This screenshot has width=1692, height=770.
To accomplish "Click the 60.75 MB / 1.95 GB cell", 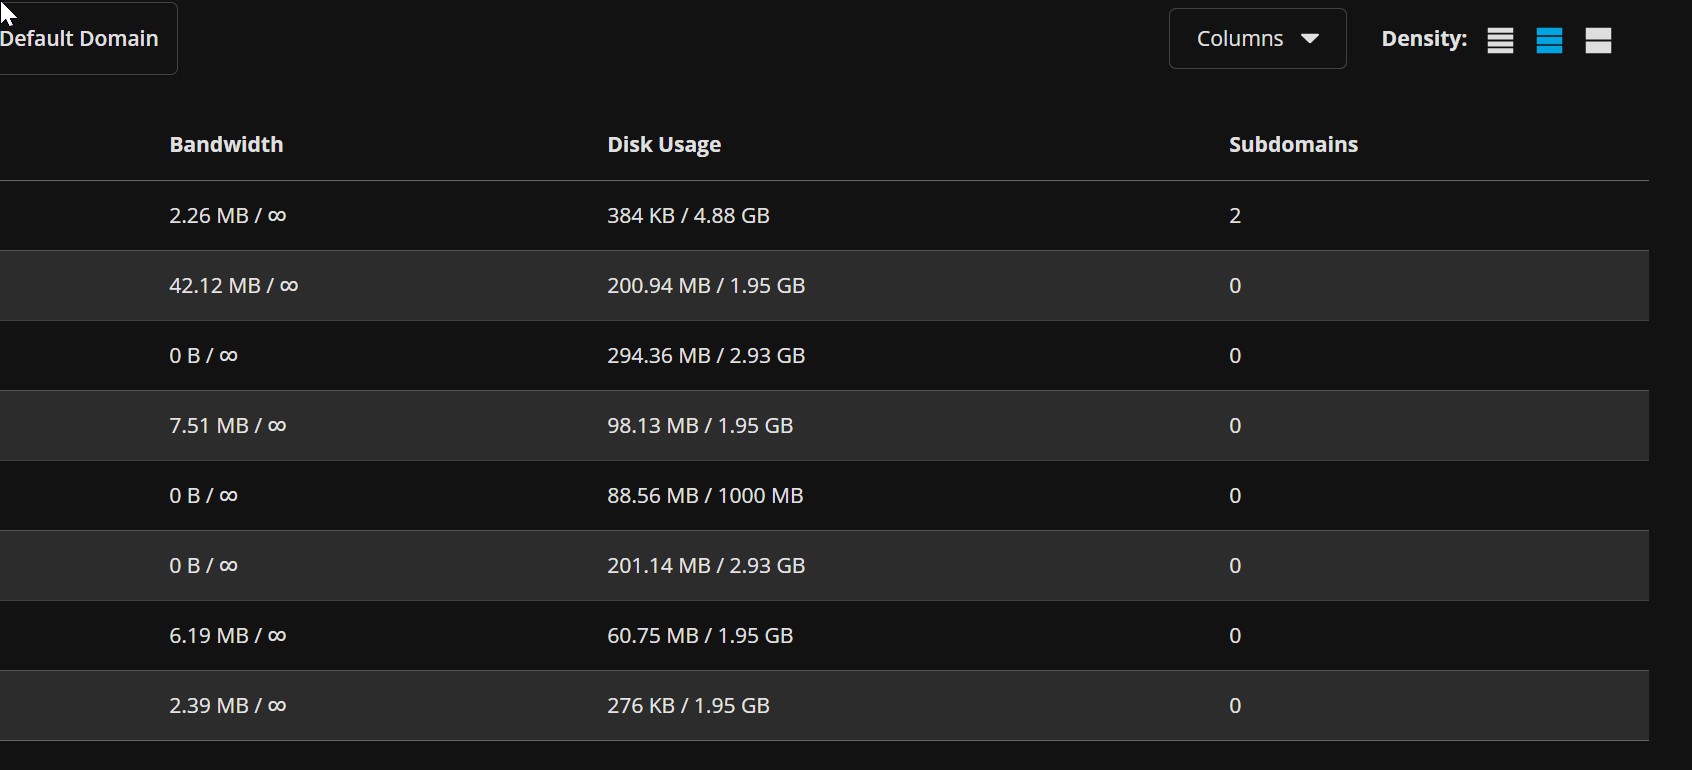I will [x=700, y=636].
